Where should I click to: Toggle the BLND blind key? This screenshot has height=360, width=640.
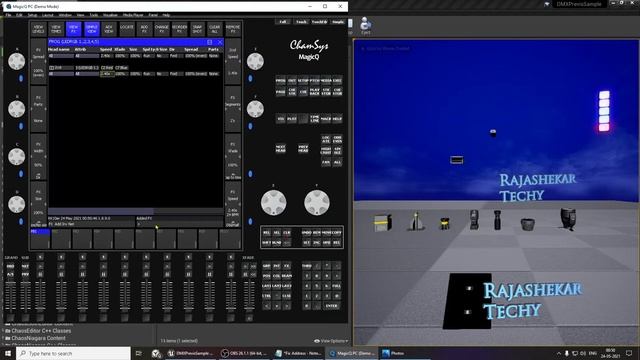(277, 242)
